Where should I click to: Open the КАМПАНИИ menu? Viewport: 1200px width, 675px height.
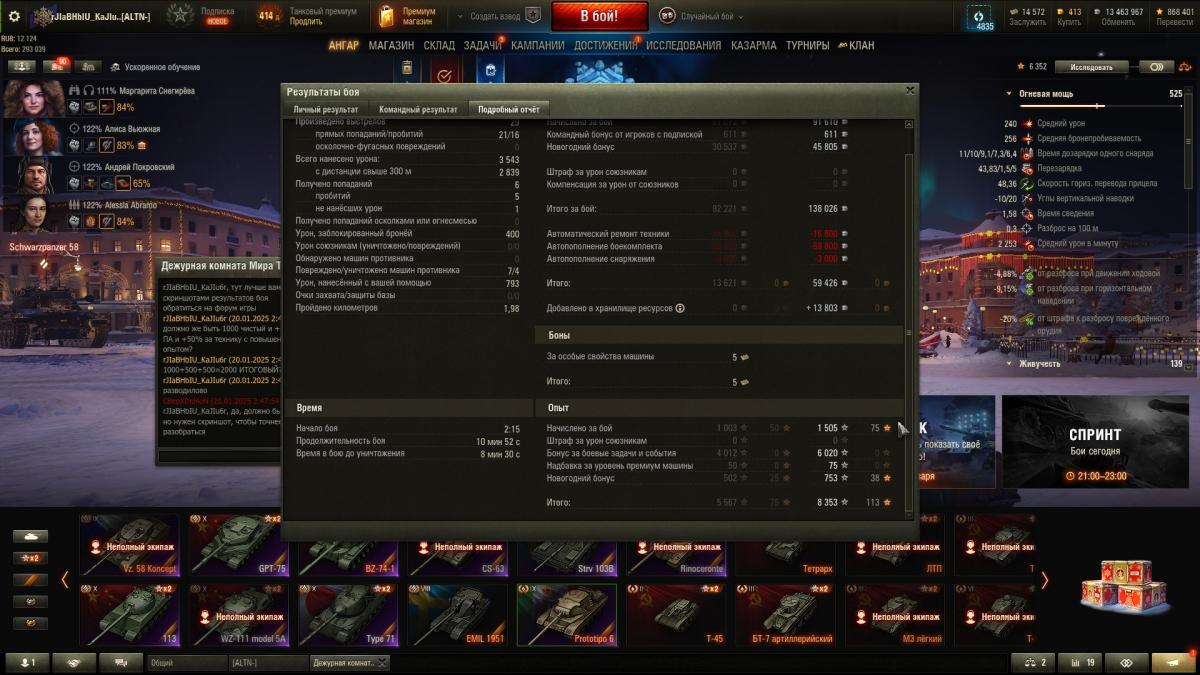537,45
